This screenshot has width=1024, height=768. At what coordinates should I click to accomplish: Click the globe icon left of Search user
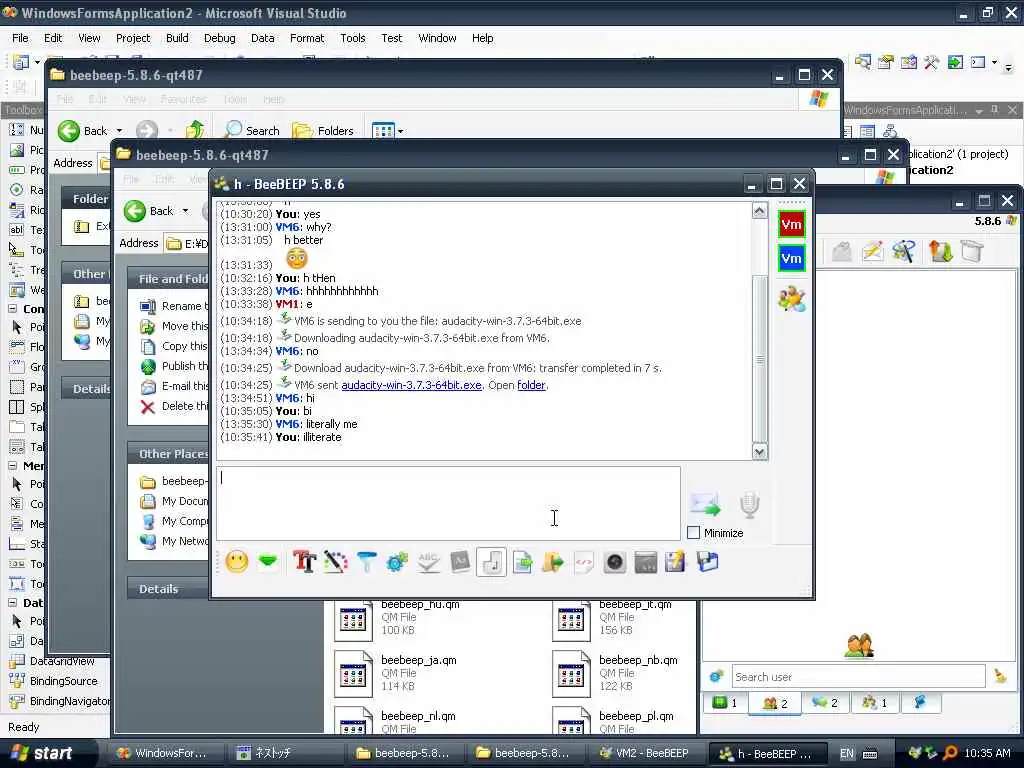[716, 676]
